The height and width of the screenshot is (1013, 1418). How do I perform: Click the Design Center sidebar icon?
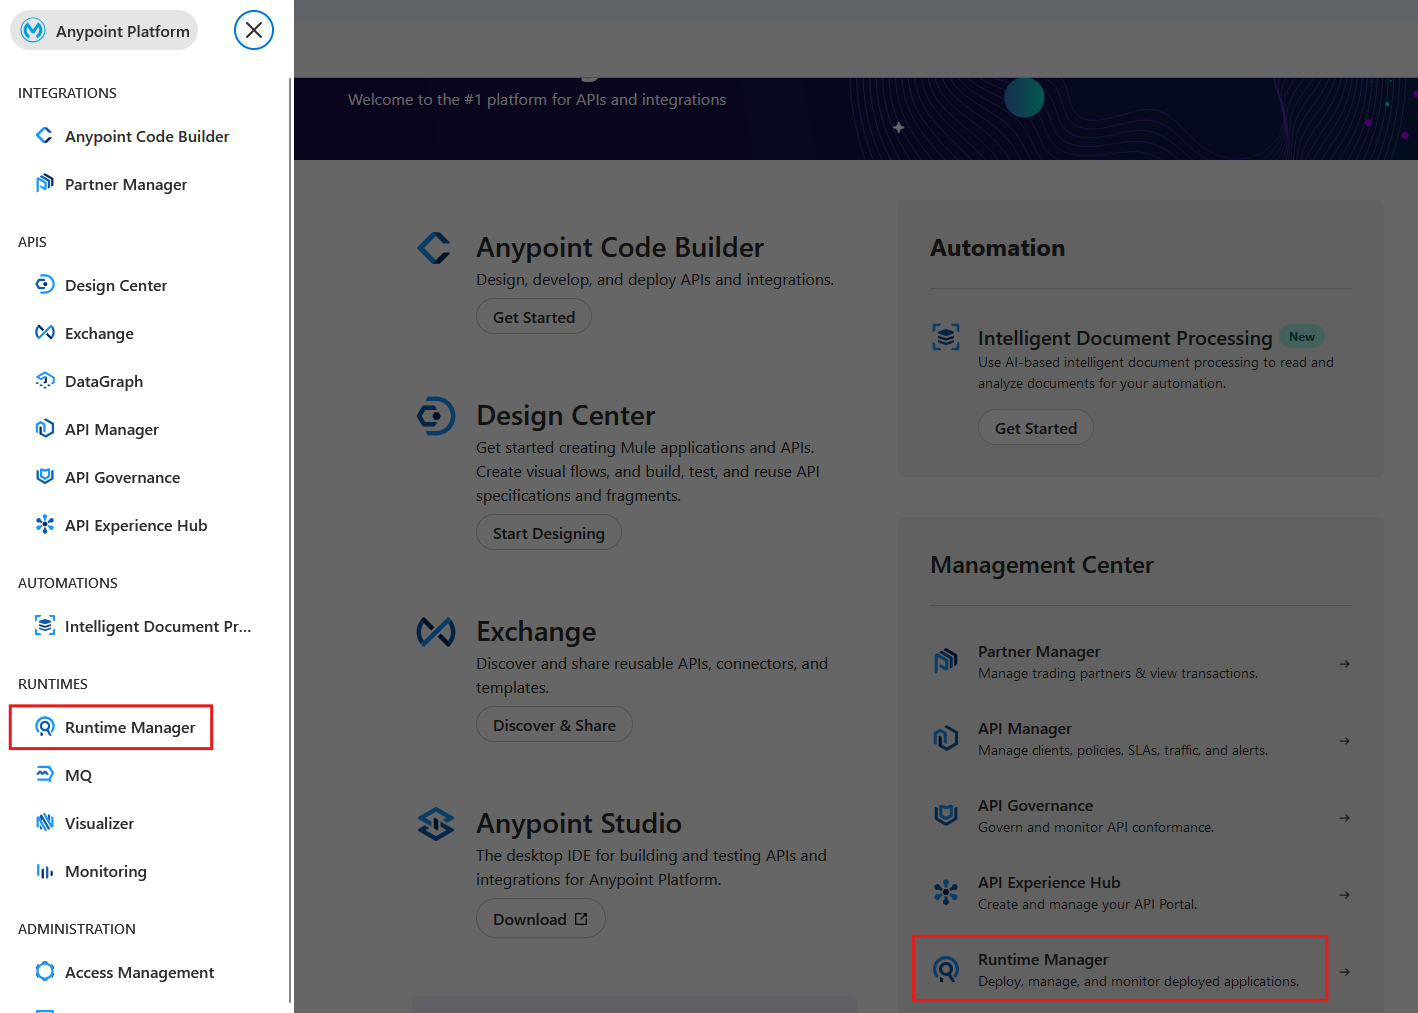pos(44,285)
